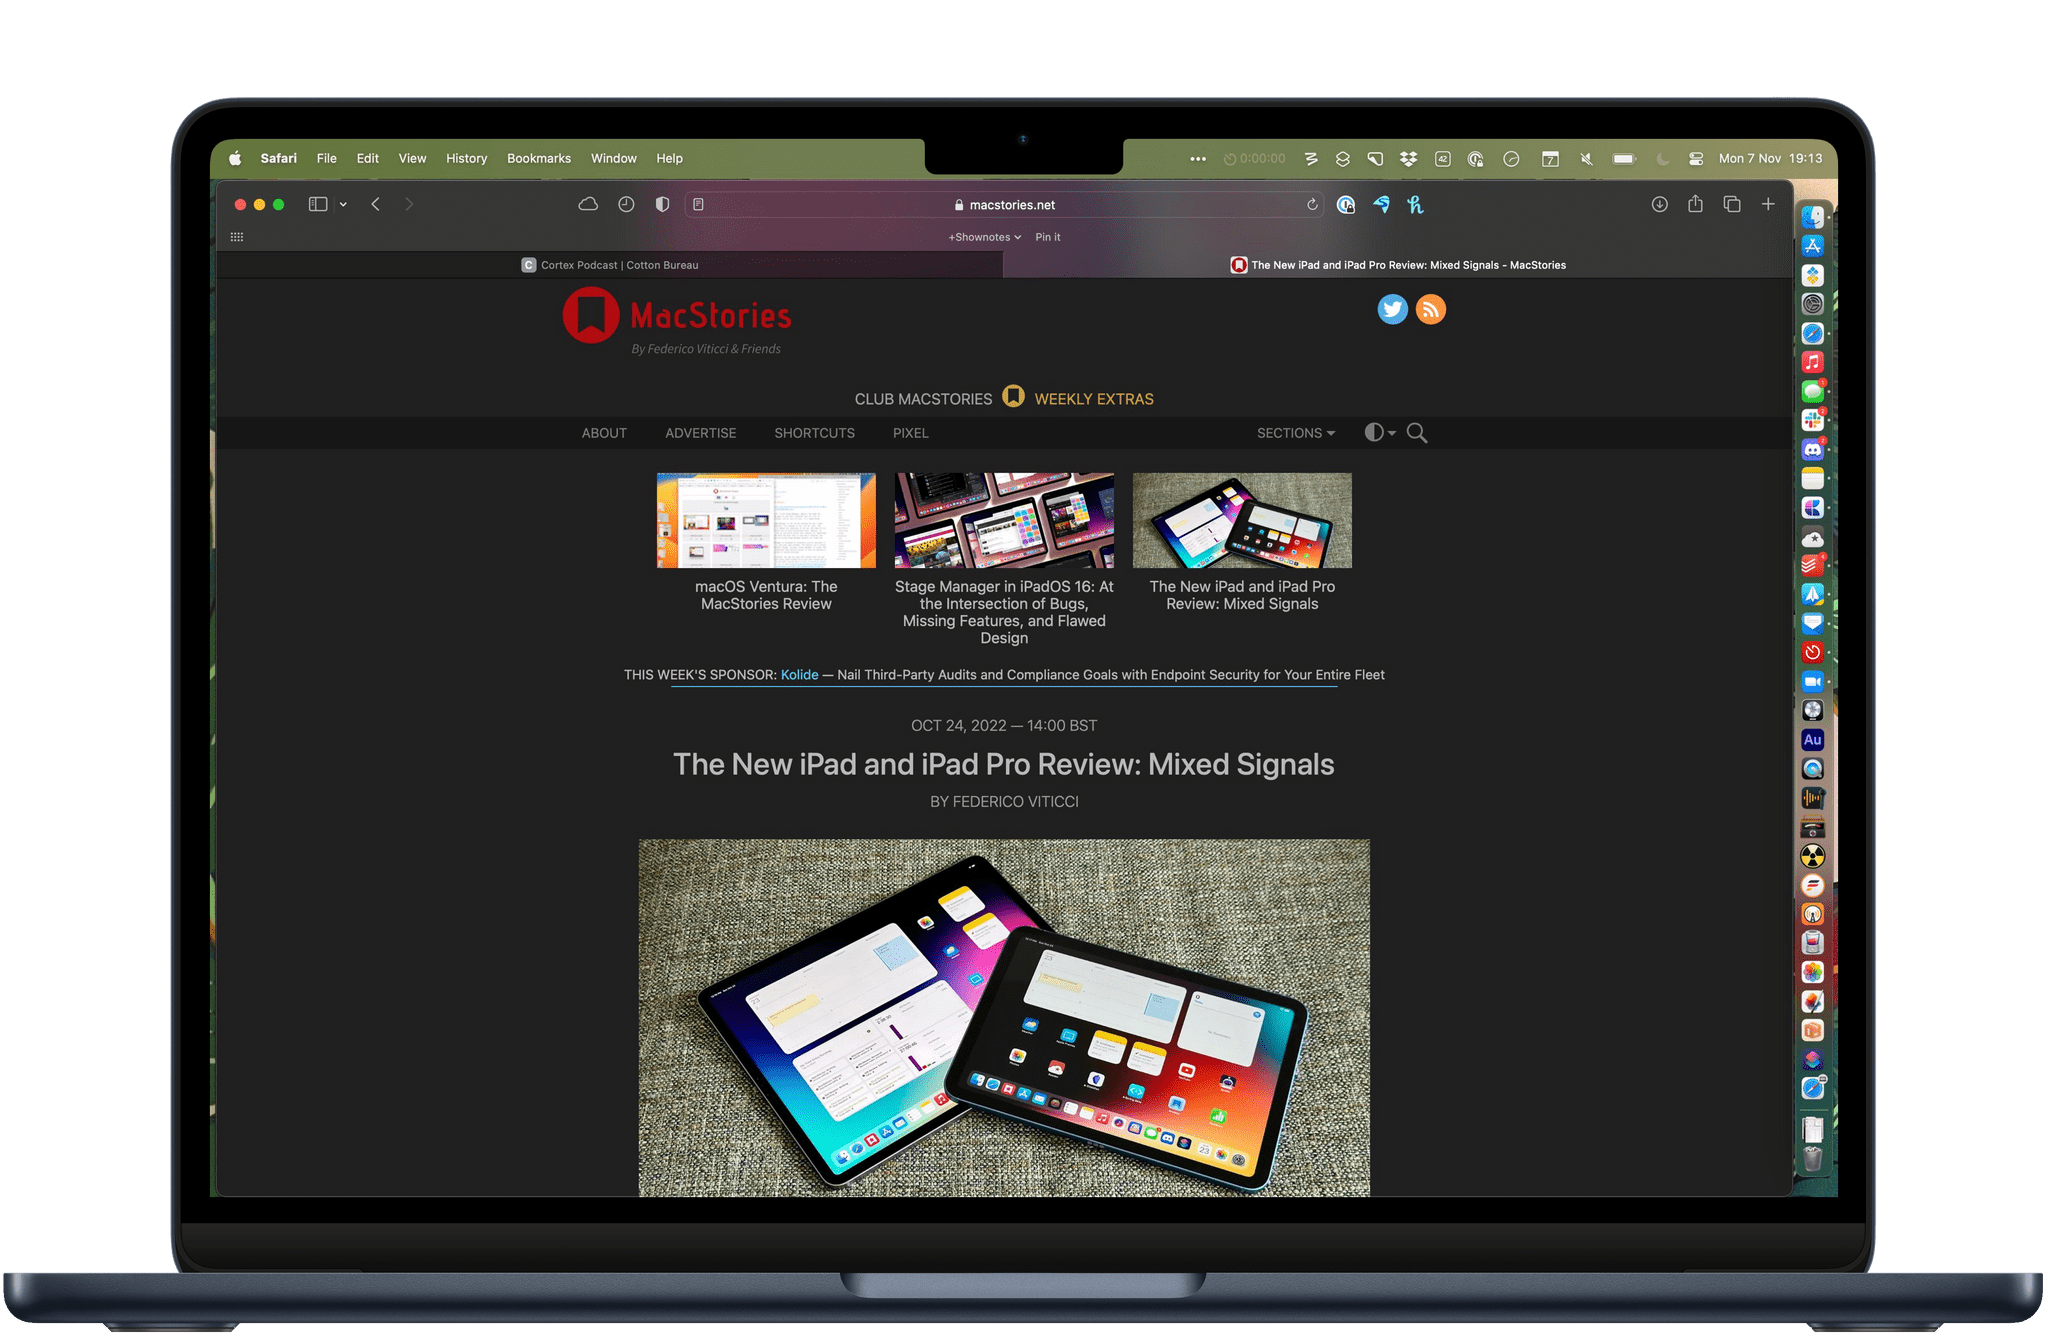Click the article hero image of two iPads
The height and width of the screenshot is (1336, 2048).
1004,1017
